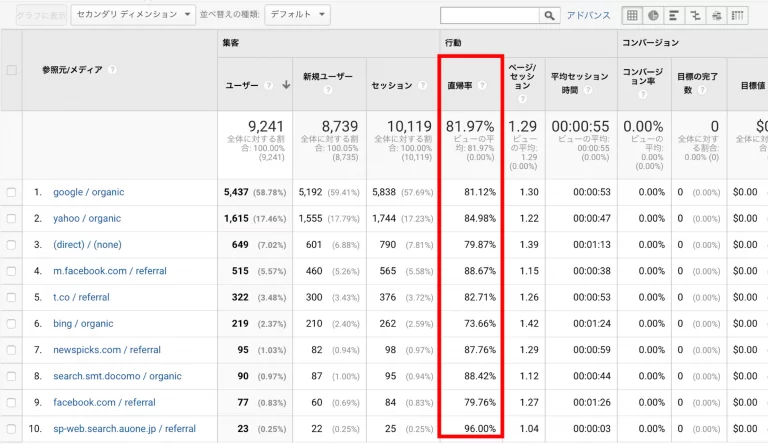
Task: Open the yahoo / organic link
Action: click(87, 219)
